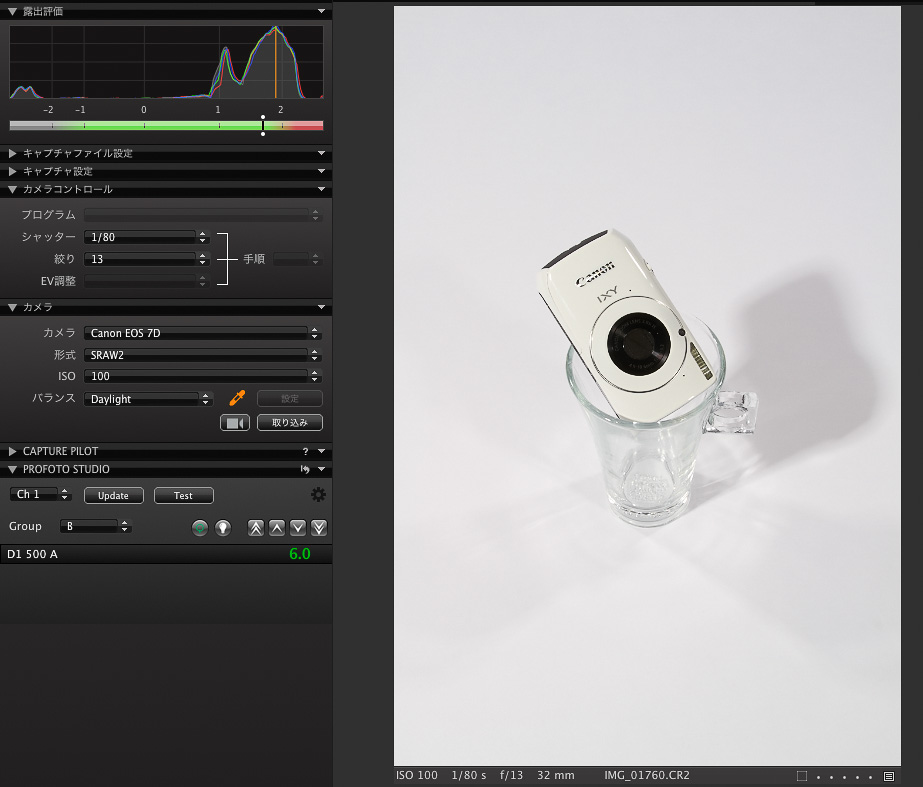Click the Capture Pilot help question mark
Screen dimensions: 923x787
click(305, 452)
